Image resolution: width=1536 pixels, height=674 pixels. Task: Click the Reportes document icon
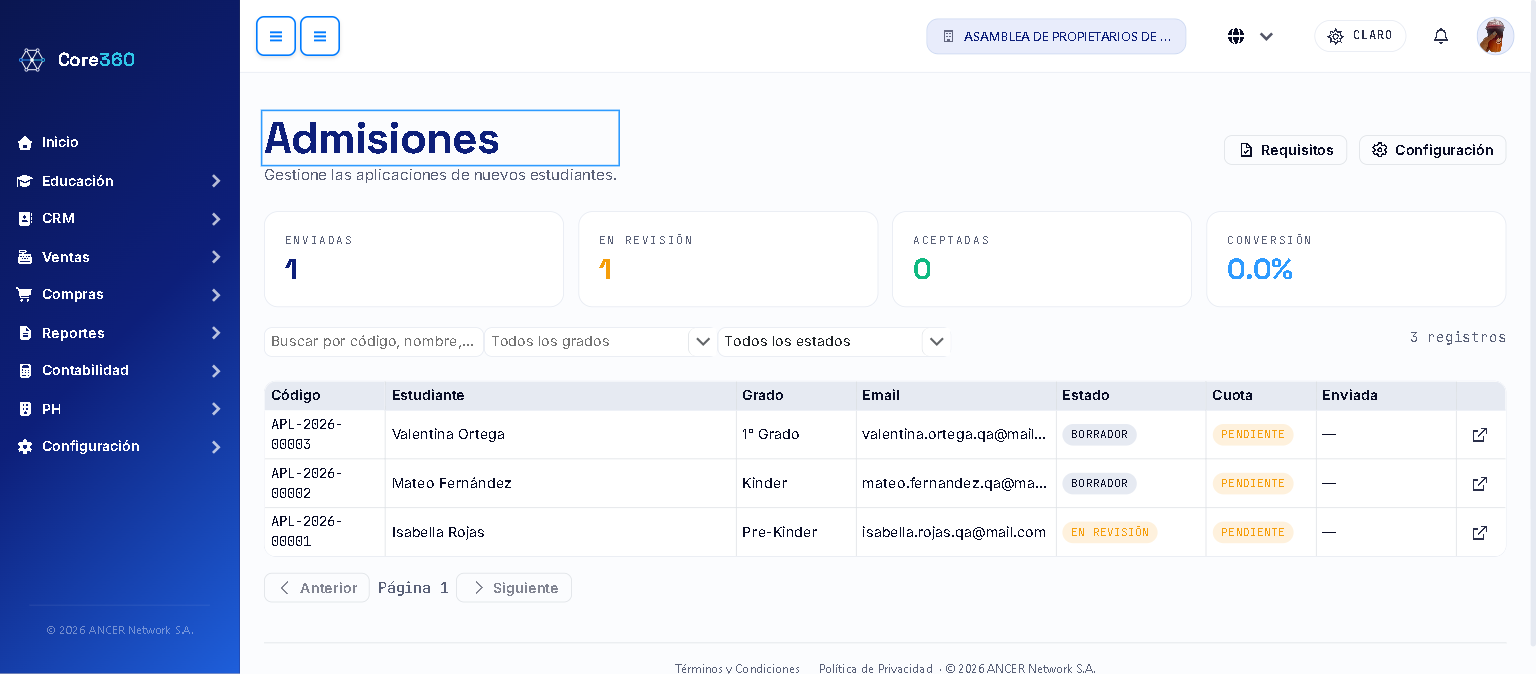(x=25, y=333)
